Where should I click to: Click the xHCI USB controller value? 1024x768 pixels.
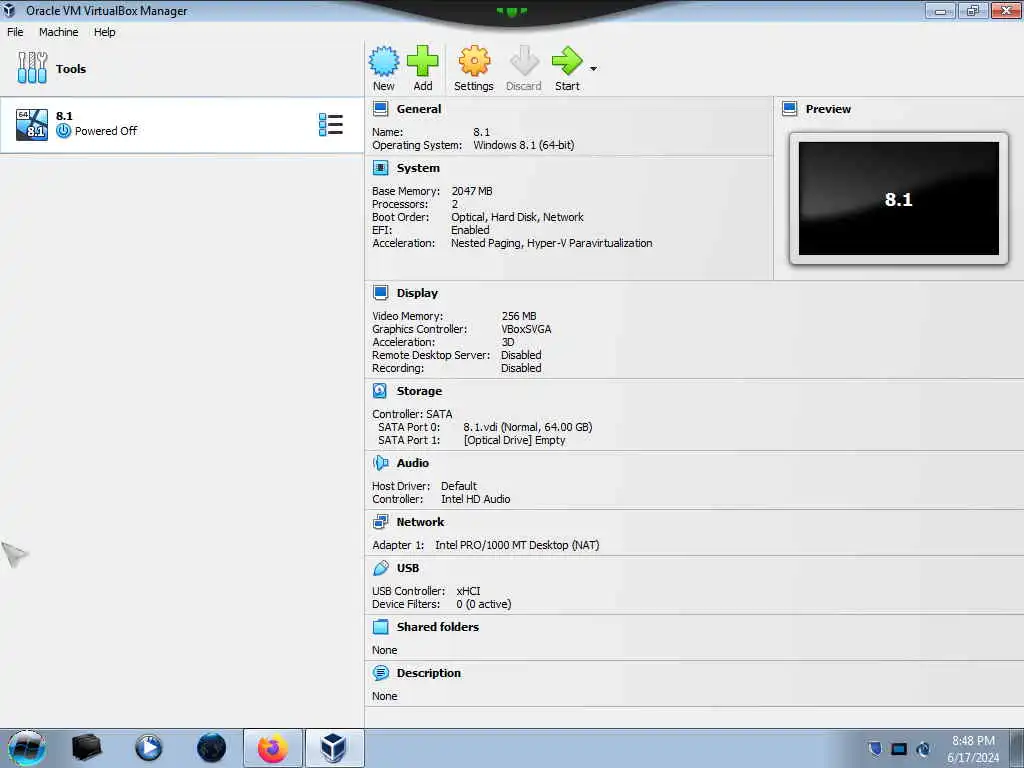pyautogui.click(x=468, y=591)
